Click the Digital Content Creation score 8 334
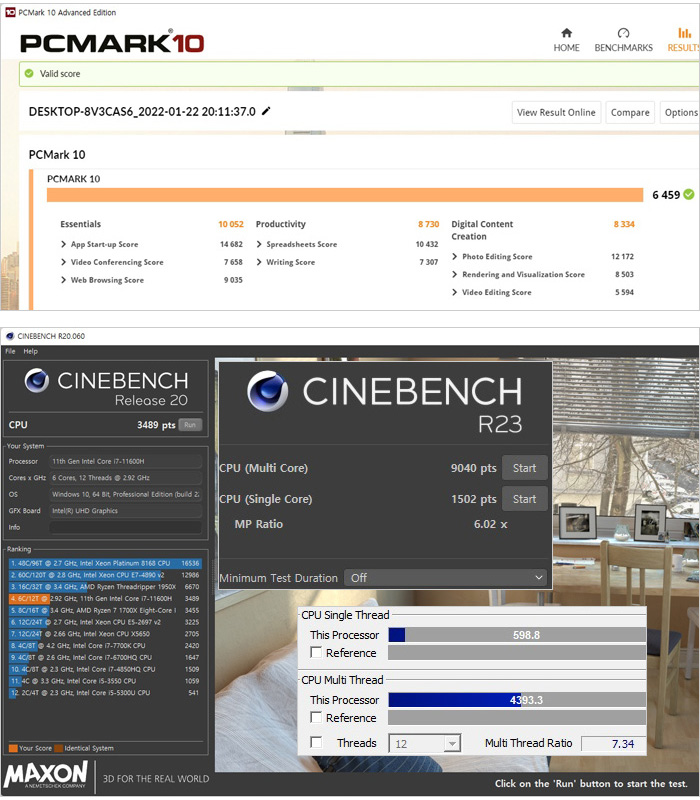The image size is (700, 800). 624,224
